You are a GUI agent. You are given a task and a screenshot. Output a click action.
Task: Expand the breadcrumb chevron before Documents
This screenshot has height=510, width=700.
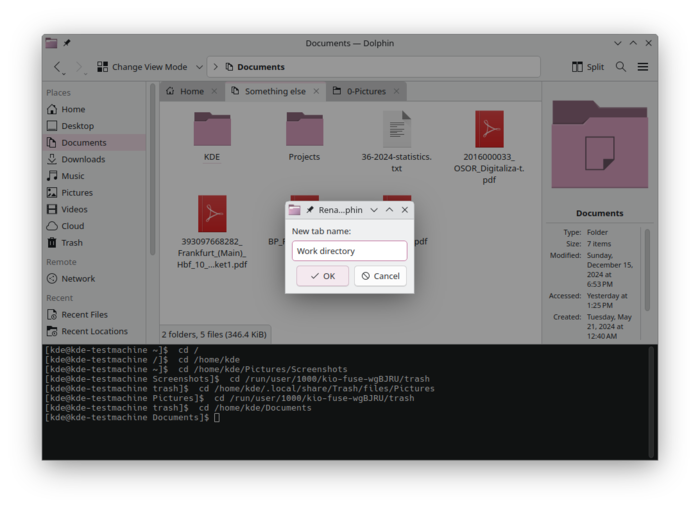pyautogui.click(x=216, y=67)
